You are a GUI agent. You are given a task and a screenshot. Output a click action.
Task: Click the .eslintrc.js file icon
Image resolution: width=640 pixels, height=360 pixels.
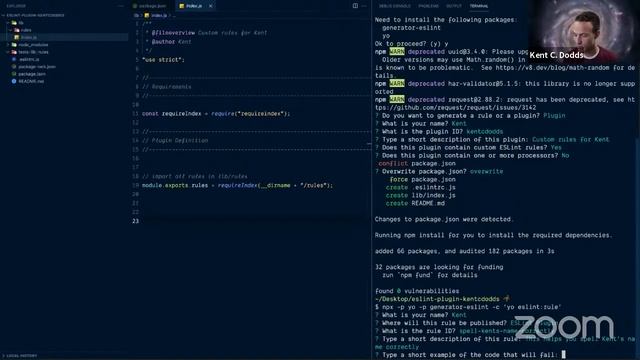point(14,59)
